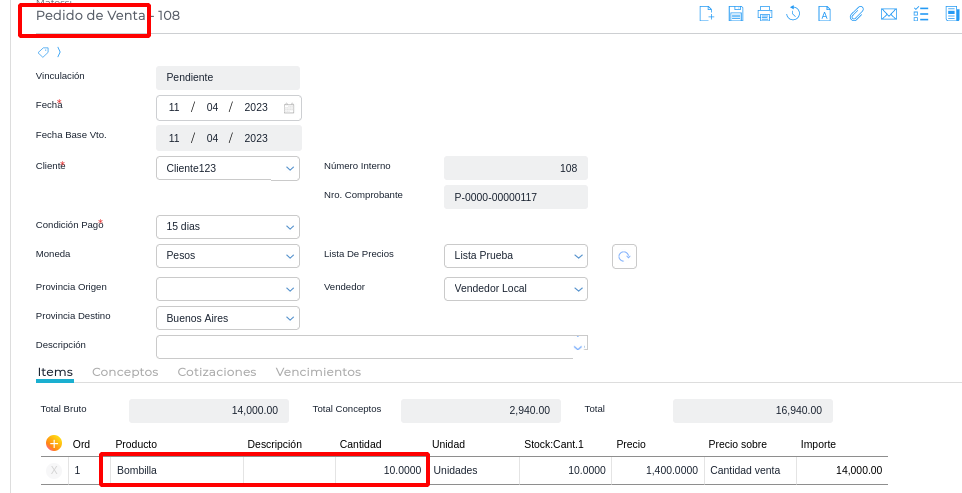Click the new document icon

tap(706, 14)
